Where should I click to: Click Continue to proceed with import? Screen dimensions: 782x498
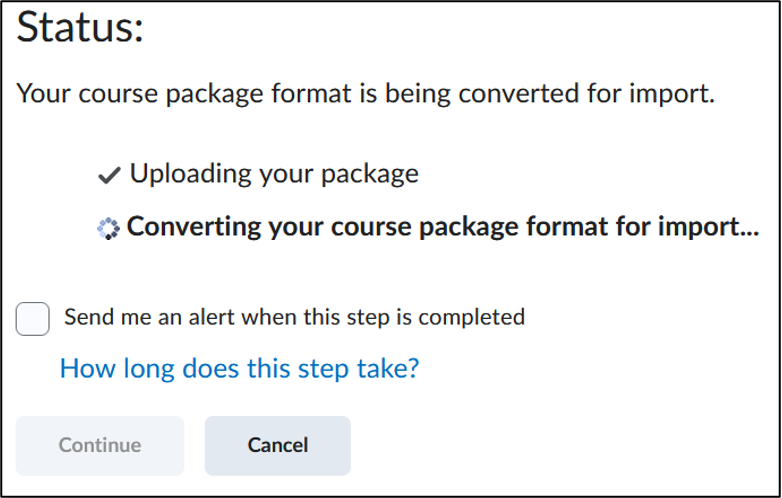point(100,445)
